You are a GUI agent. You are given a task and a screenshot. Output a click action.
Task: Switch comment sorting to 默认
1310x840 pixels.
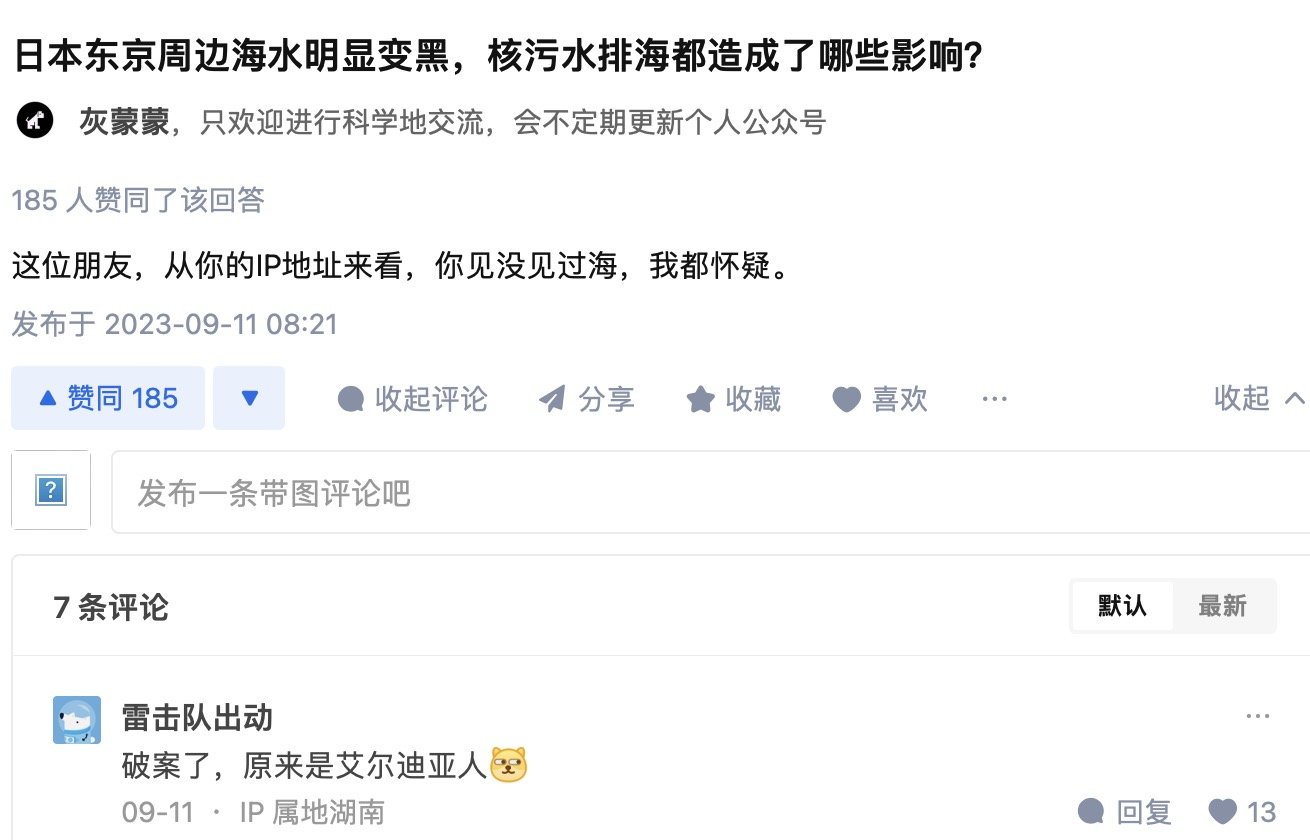coord(1122,606)
